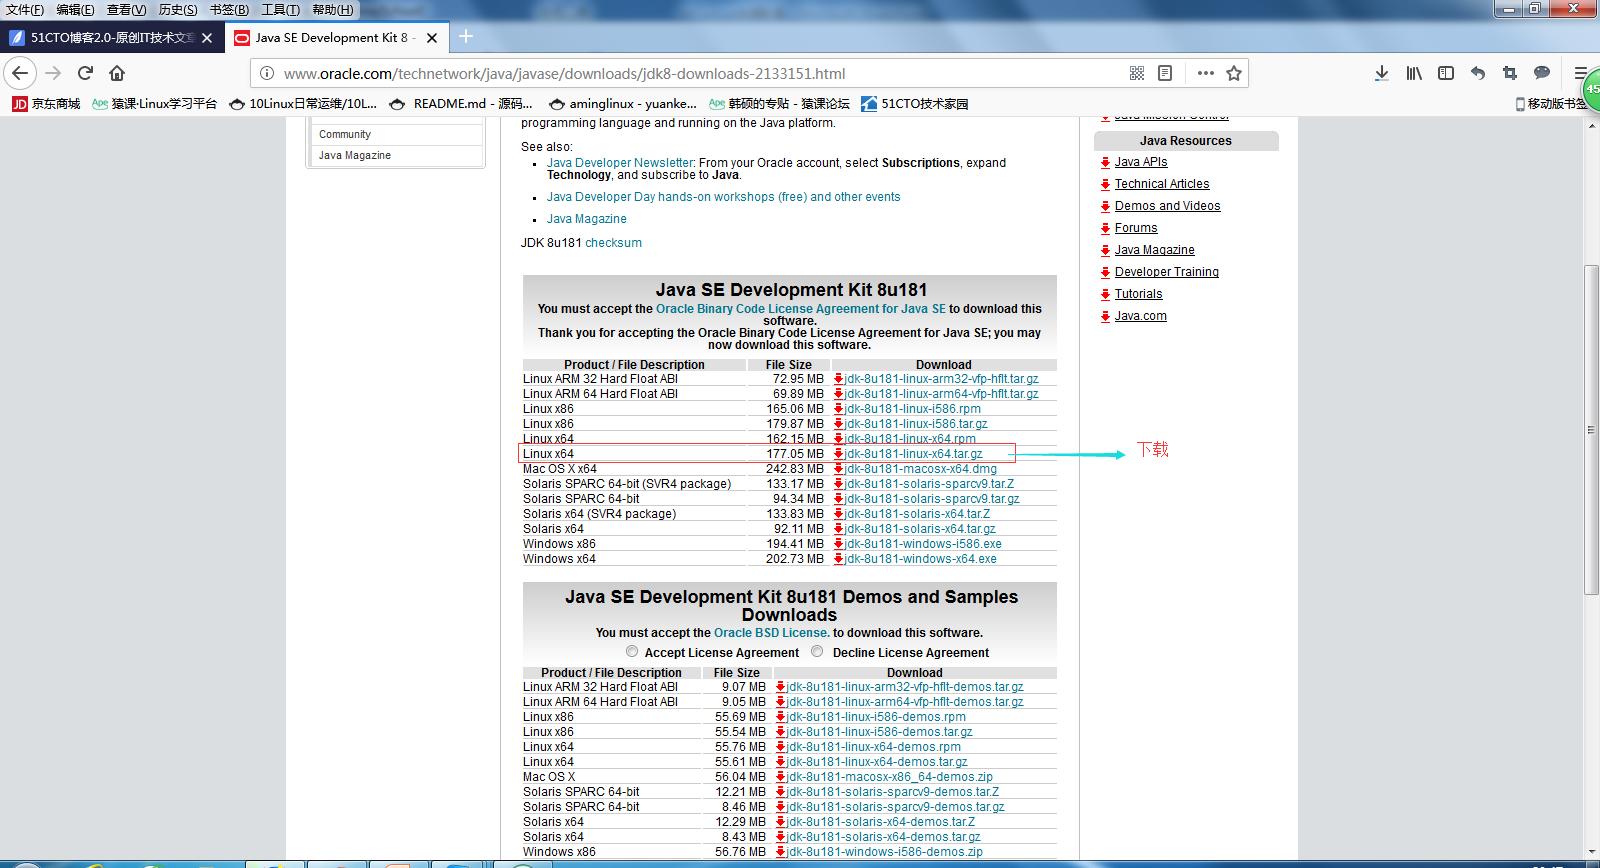1600x868 pixels.
Task: Open aminglinux - yuanke bookmark
Action: (621, 103)
